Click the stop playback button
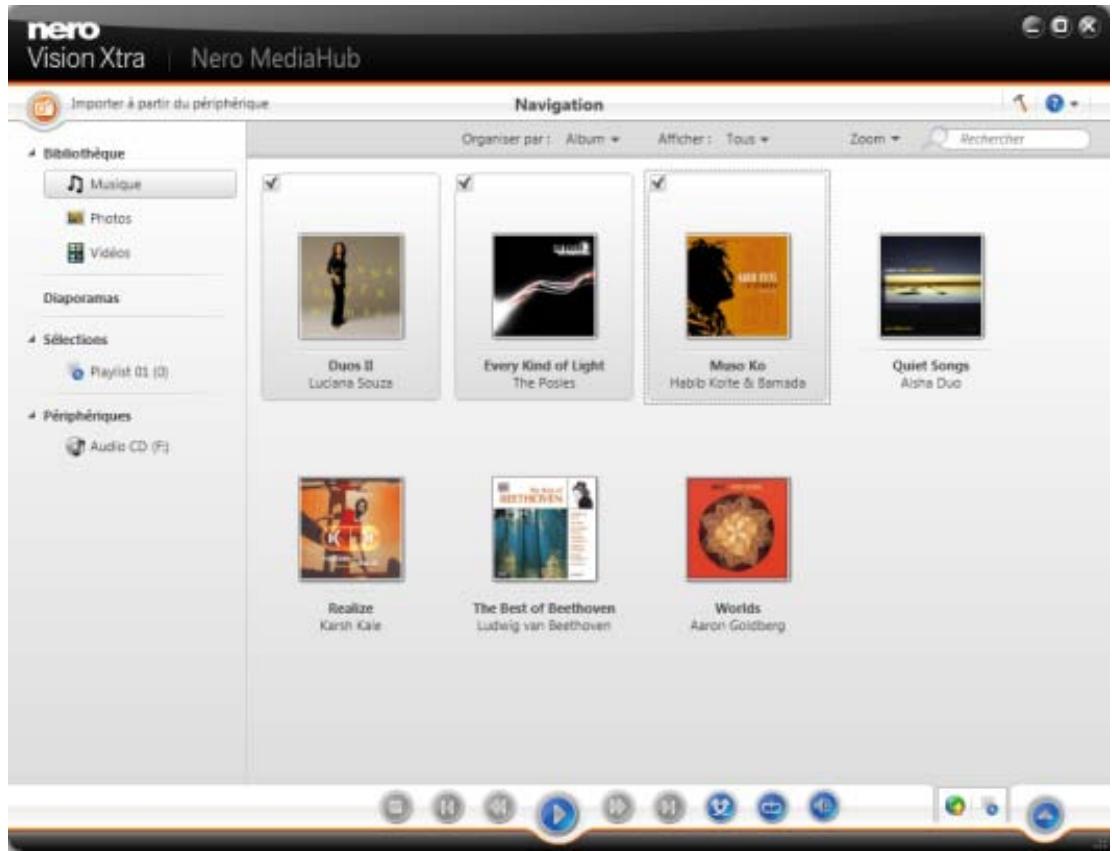 click(x=397, y=808)
